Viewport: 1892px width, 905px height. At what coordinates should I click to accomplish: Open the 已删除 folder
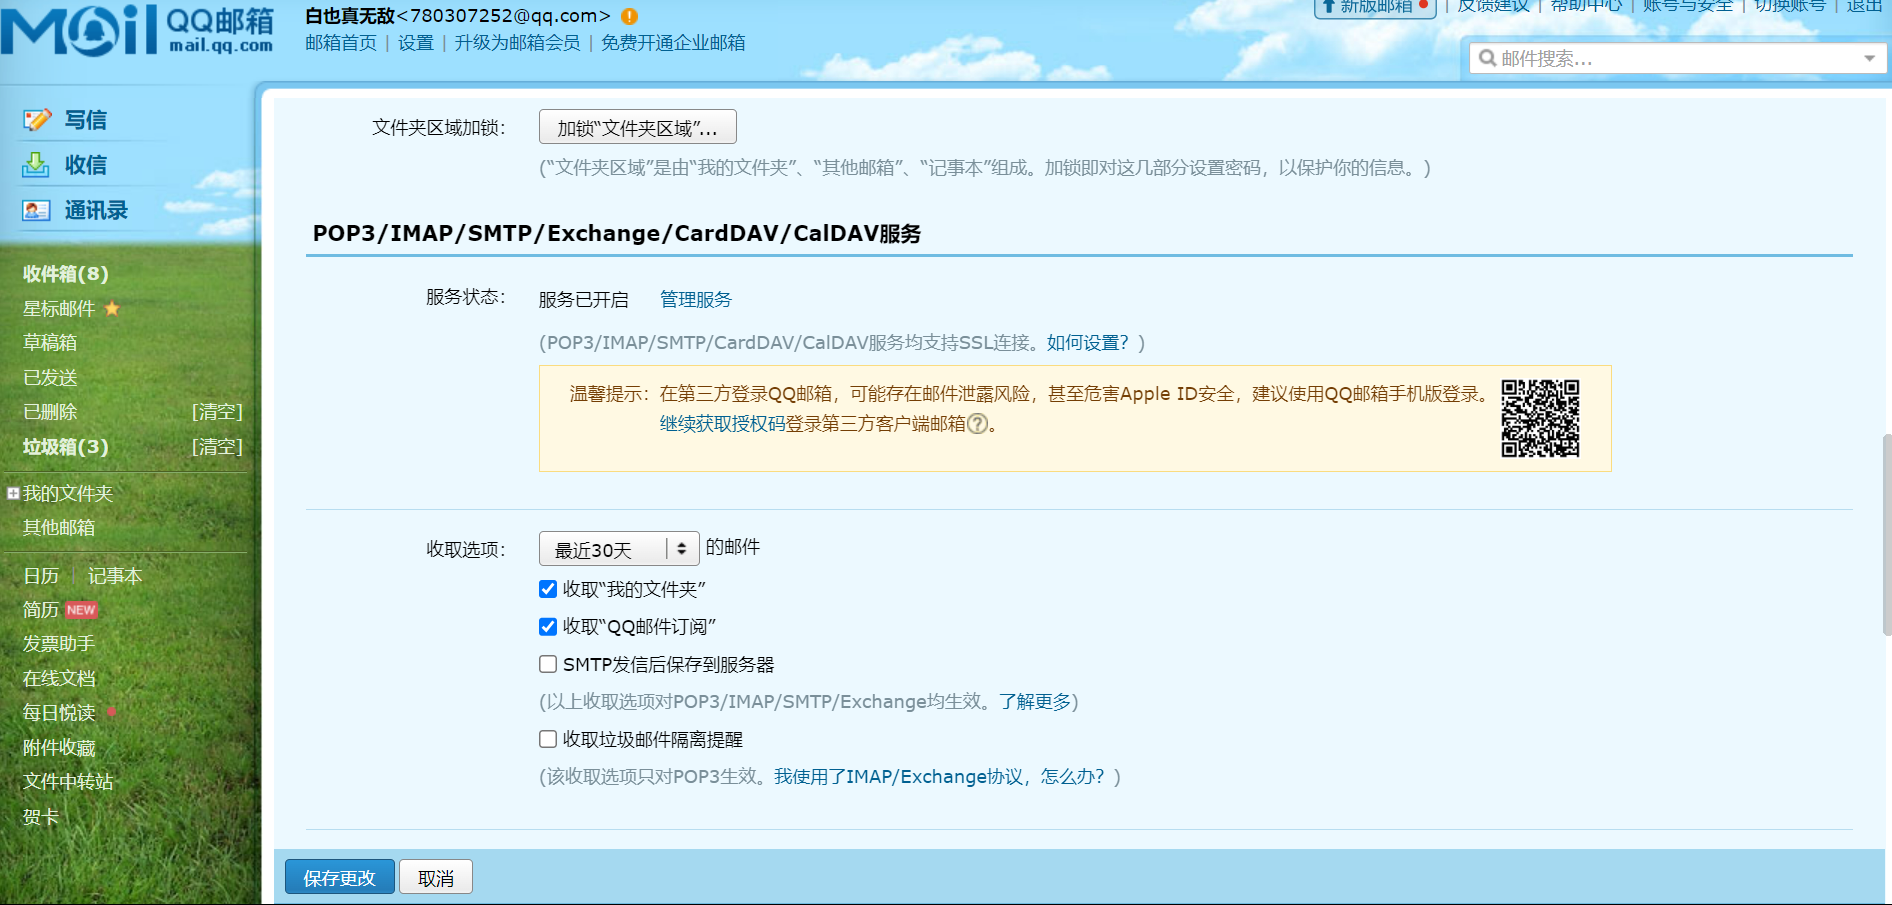(50, 412)
